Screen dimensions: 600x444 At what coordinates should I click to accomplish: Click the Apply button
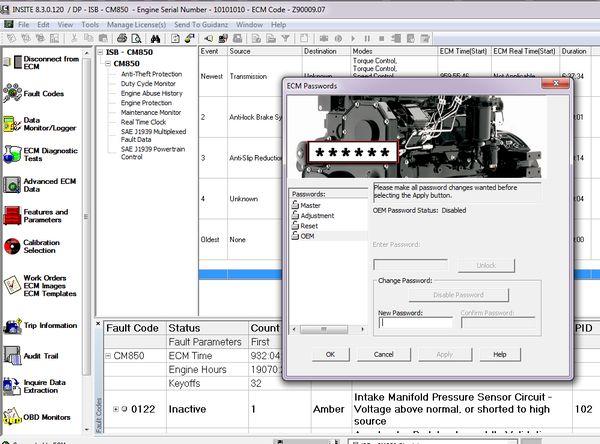(x=445, y=354)
